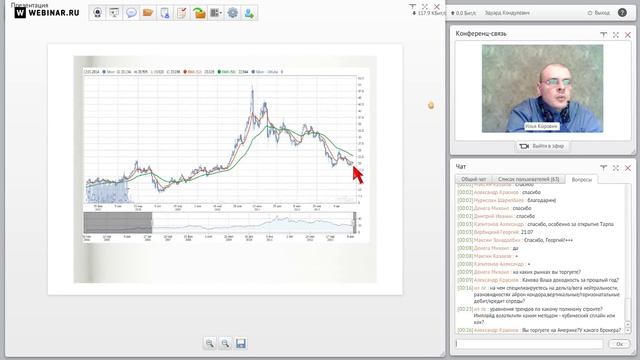
Task: Zoom in on the presentation slide
Action: click(x=210, y=343)
